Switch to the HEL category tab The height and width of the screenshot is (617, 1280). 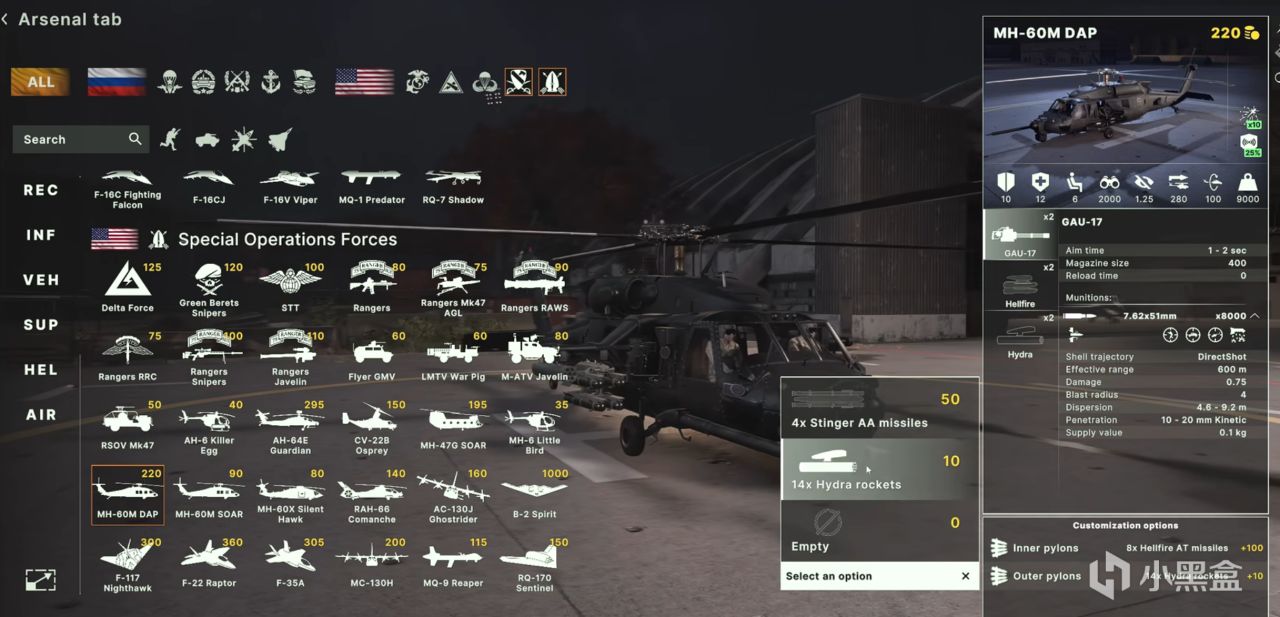point(41,370)
